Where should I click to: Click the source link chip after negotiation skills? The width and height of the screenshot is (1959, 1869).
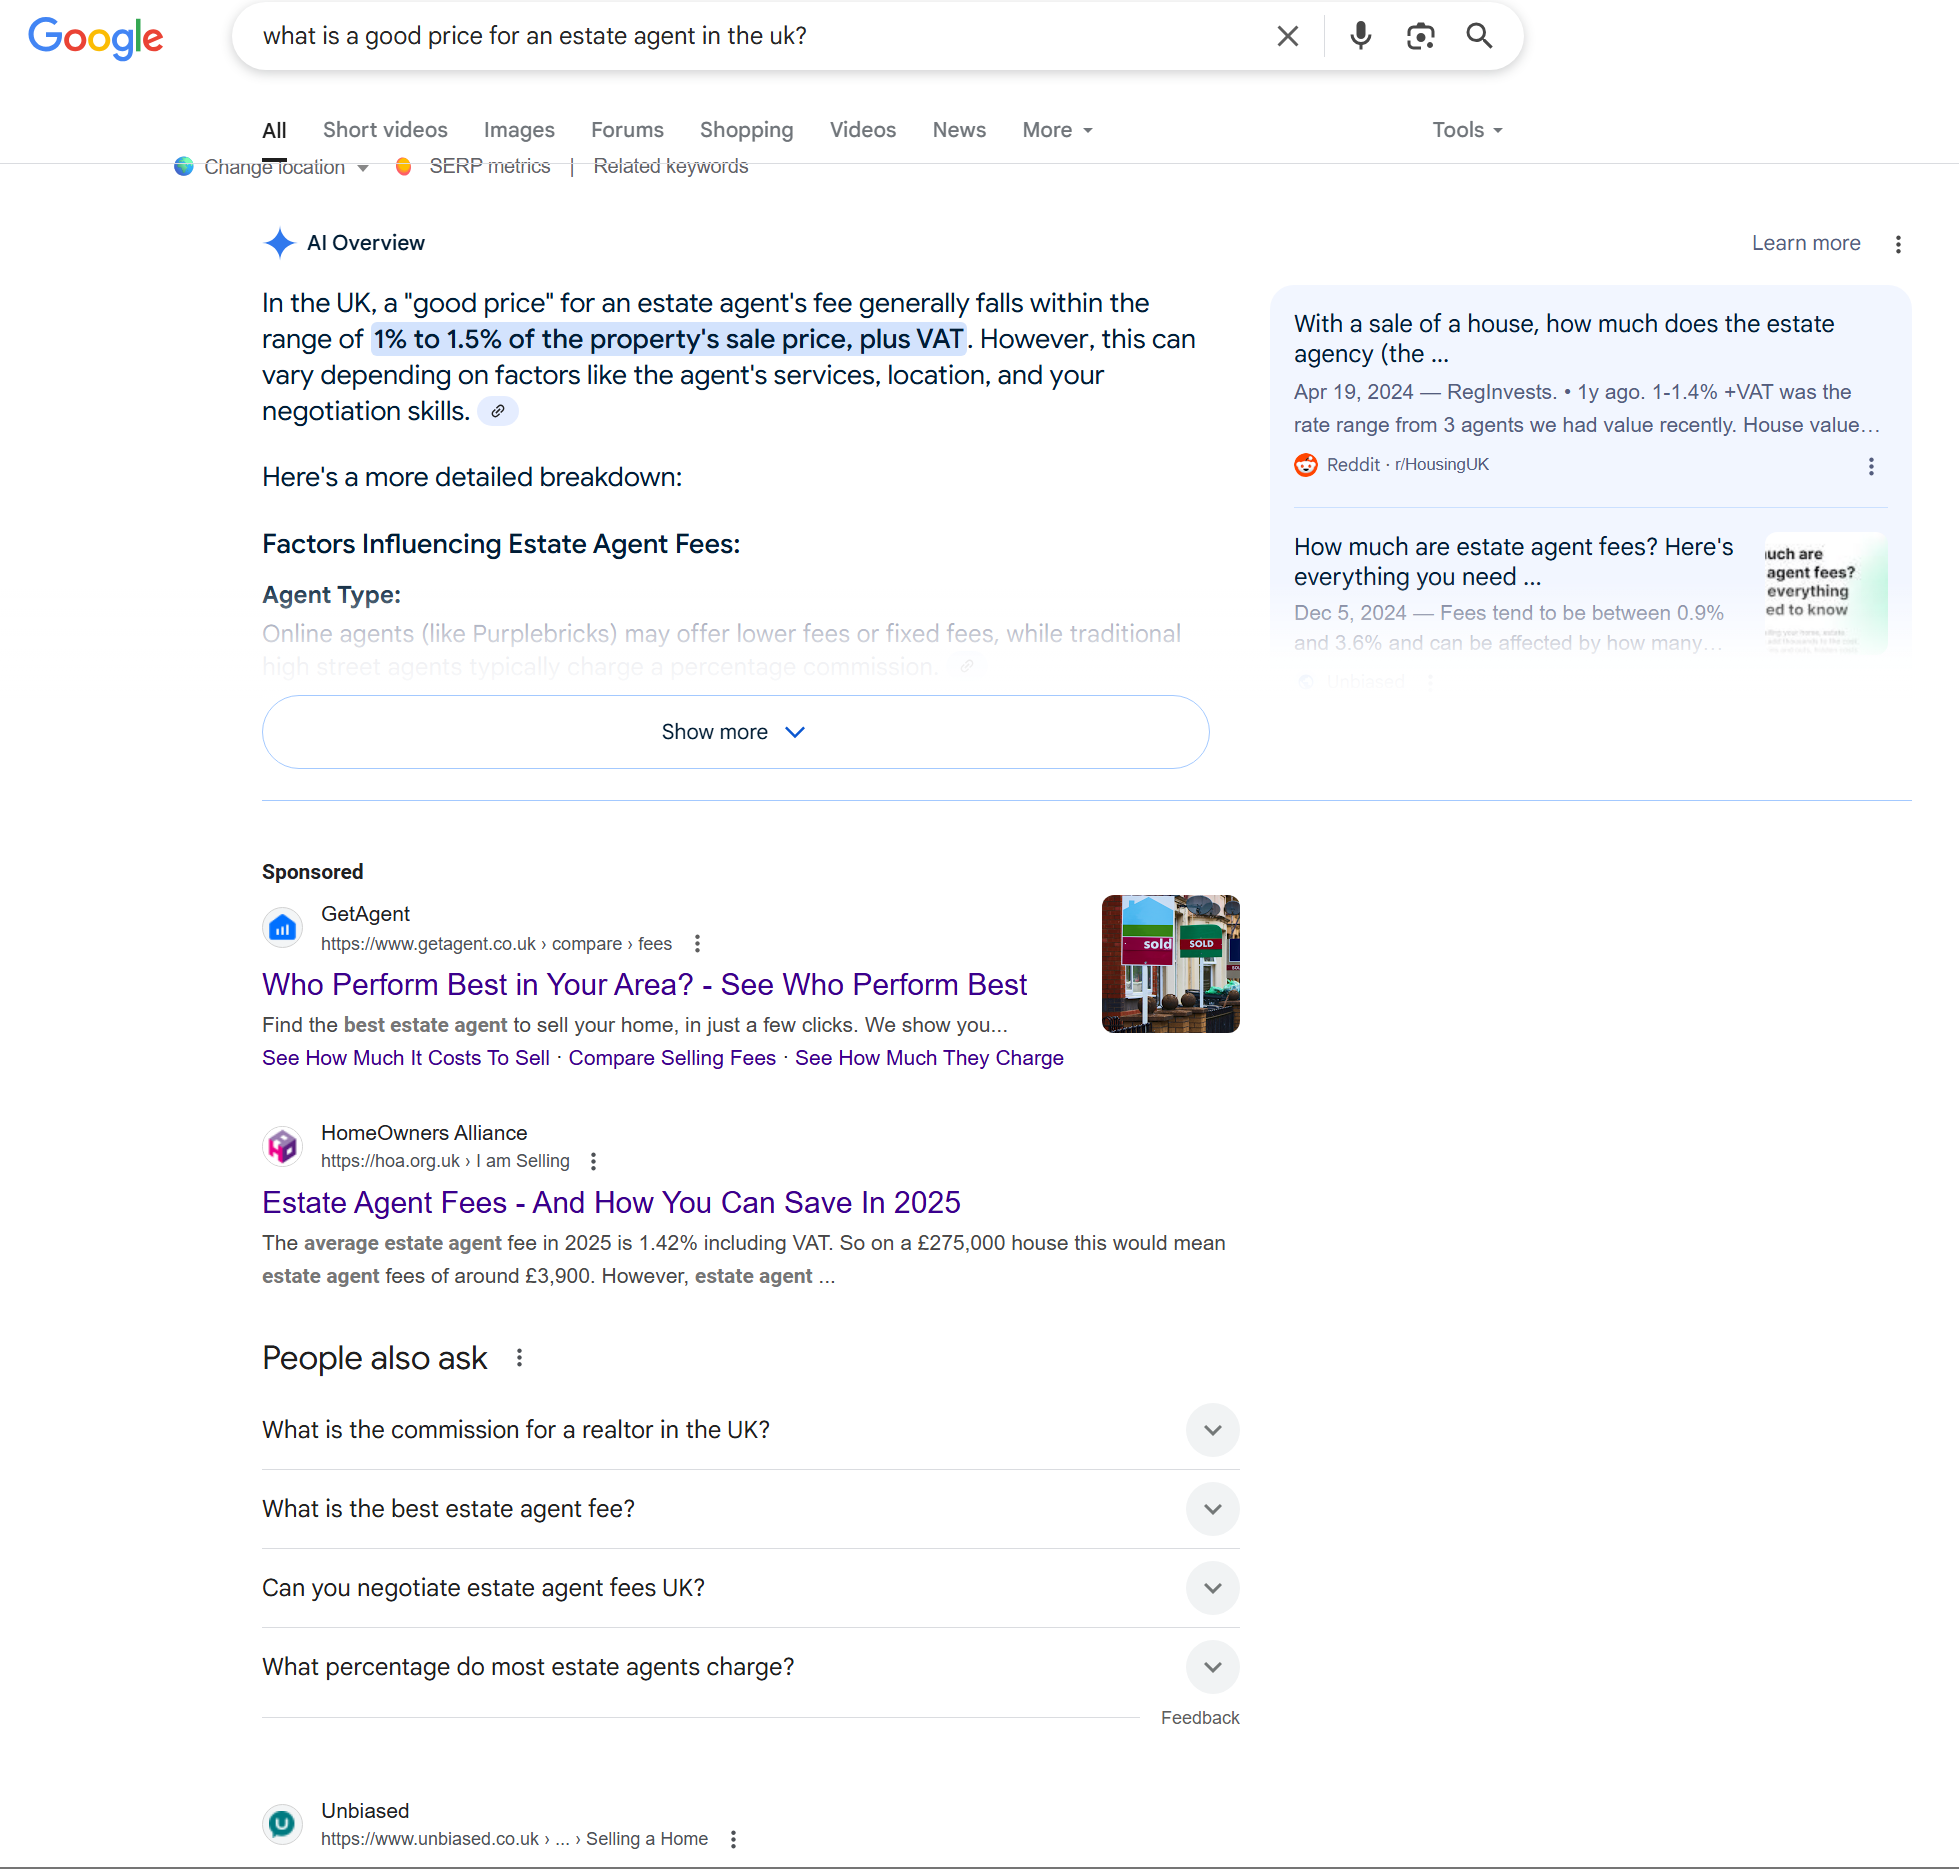(498, 411)
